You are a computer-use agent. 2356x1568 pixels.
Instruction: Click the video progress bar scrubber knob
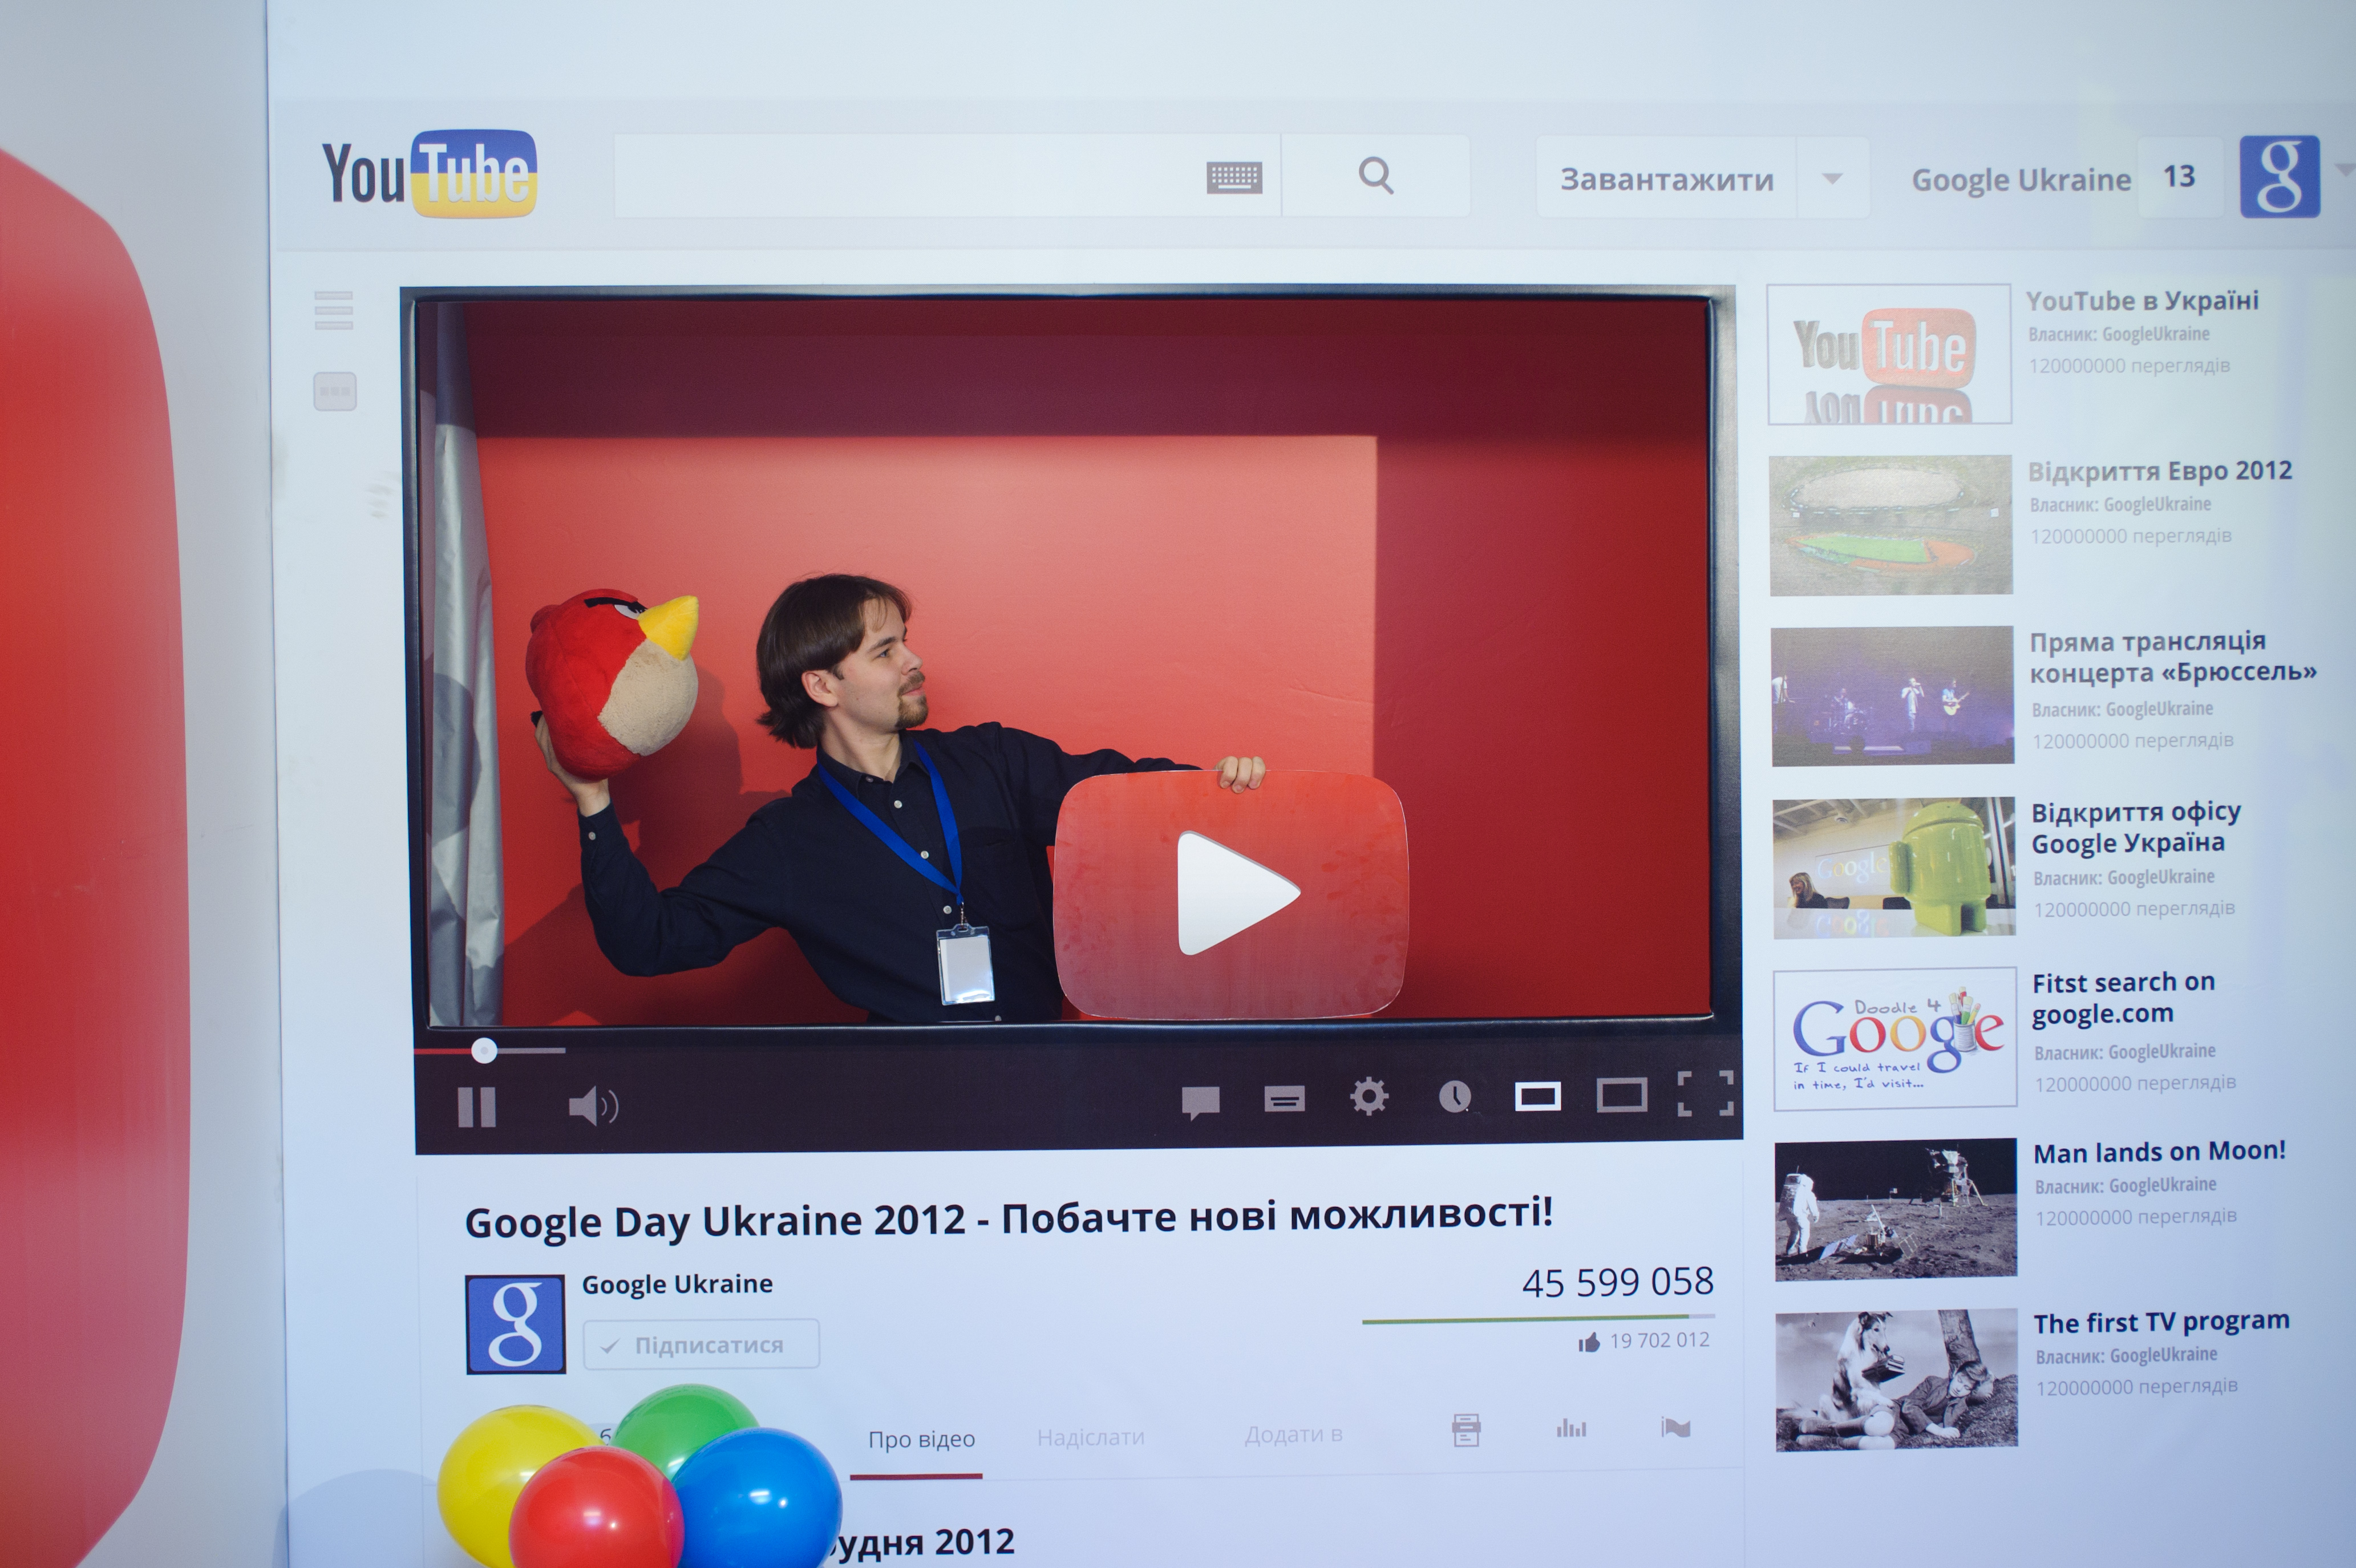click(x=484, y=1050)
